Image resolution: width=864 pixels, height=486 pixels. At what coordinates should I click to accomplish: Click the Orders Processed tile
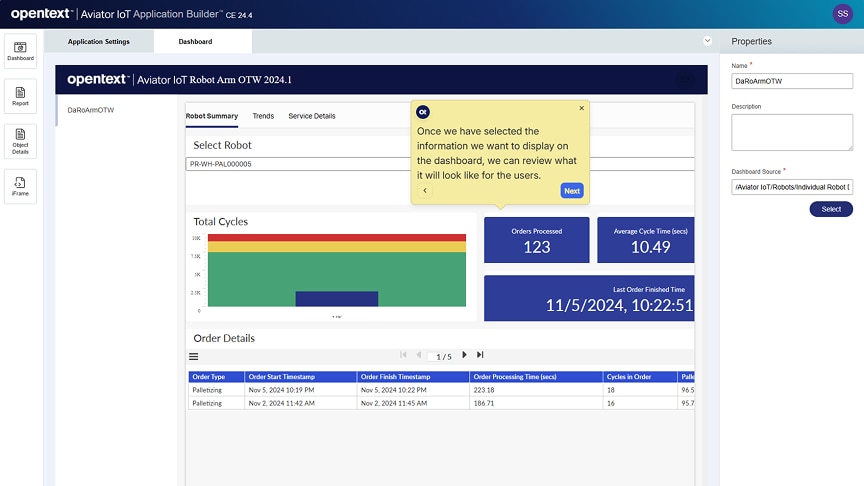pyautogui.click(x=537, y=240)
